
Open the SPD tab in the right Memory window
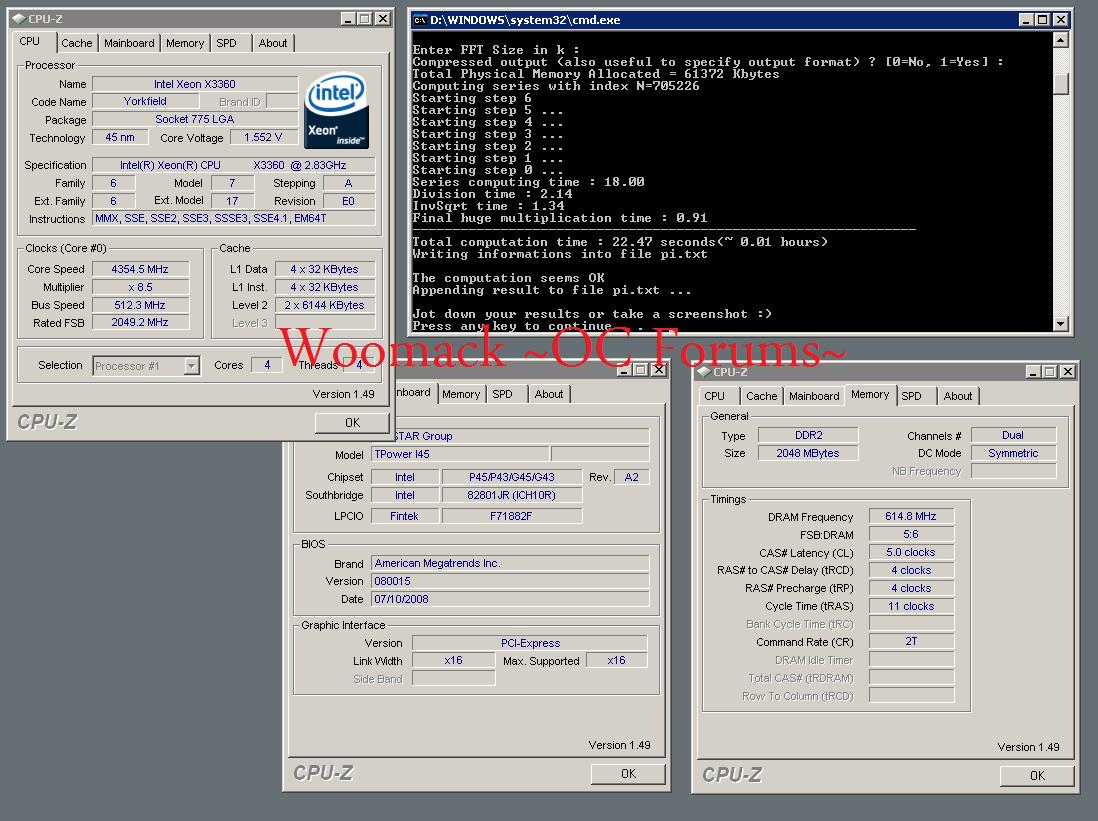[911, 396]
